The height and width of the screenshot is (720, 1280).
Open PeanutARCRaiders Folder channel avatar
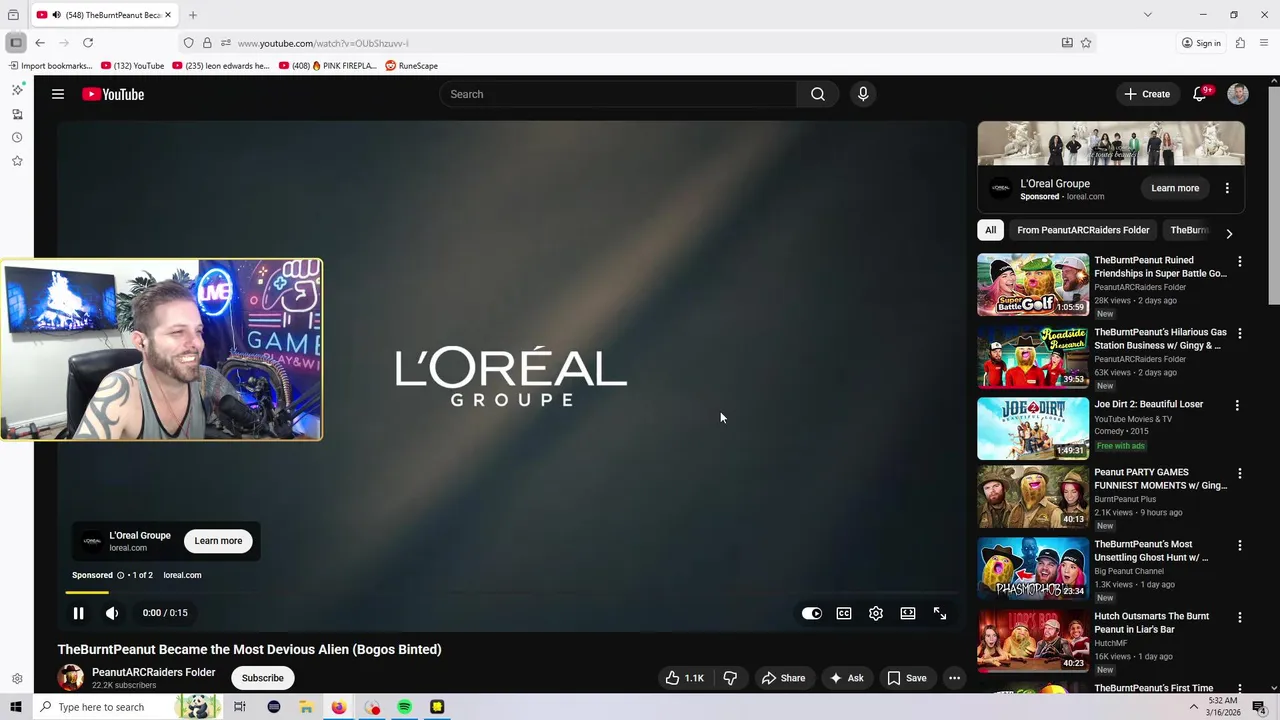point(70,678)
